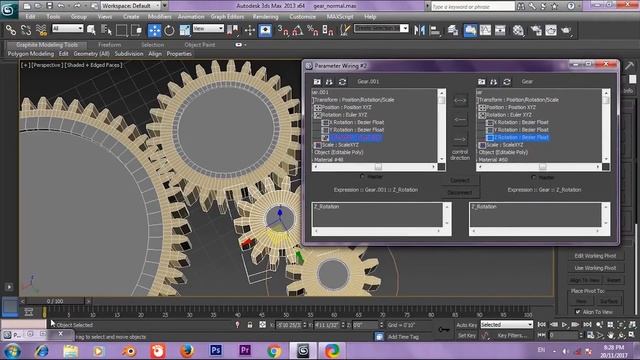Click the Connect button in Parameter Wiring
Viewport: 640px width, 360px height.
tap(460, 180)
